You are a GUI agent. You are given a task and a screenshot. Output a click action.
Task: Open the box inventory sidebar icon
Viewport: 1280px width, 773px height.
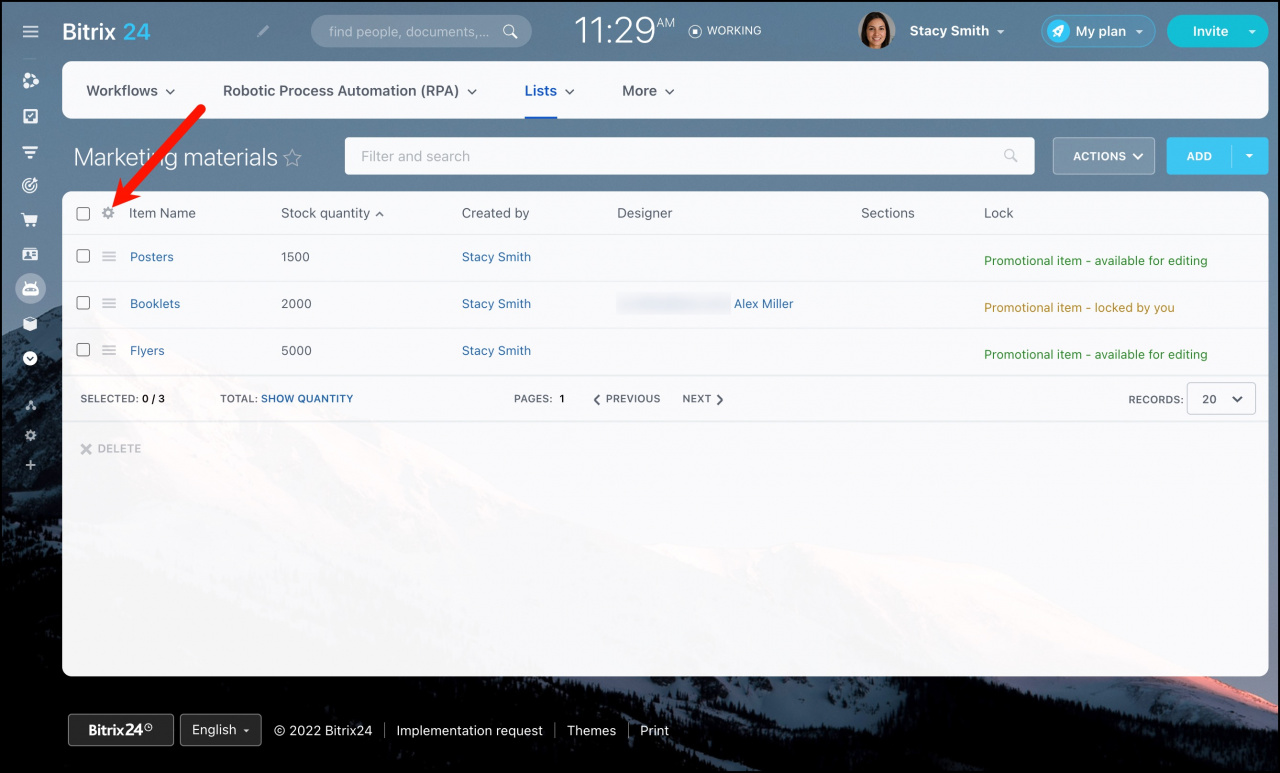[x=31, y=324]
